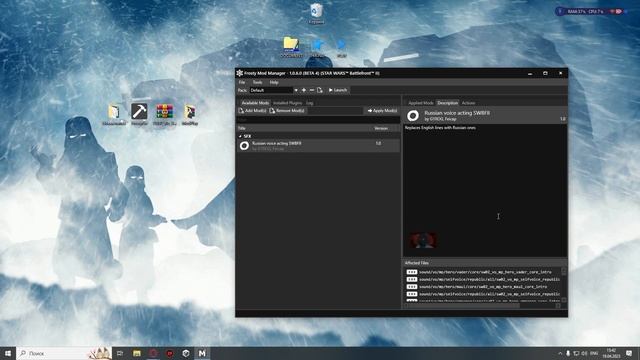Screen dimensions: 640x360
Task: Switch to the Applied Mods tab
Action: pos(420,103)
